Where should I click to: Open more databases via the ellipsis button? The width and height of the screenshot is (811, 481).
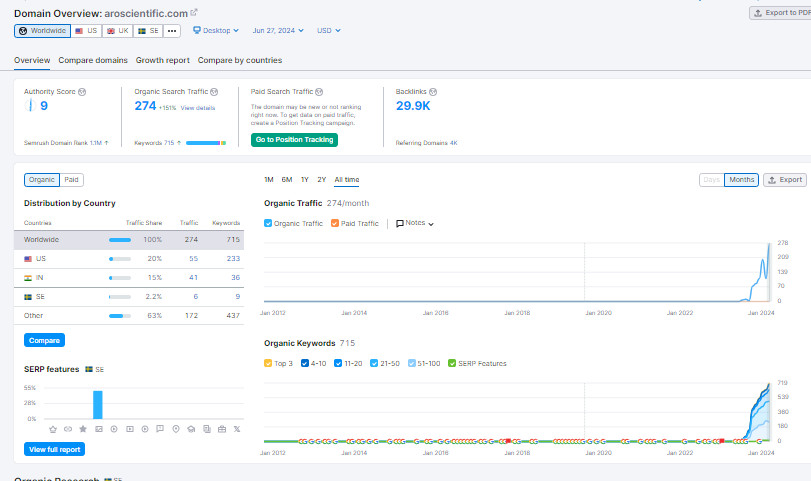coord(172,31)
